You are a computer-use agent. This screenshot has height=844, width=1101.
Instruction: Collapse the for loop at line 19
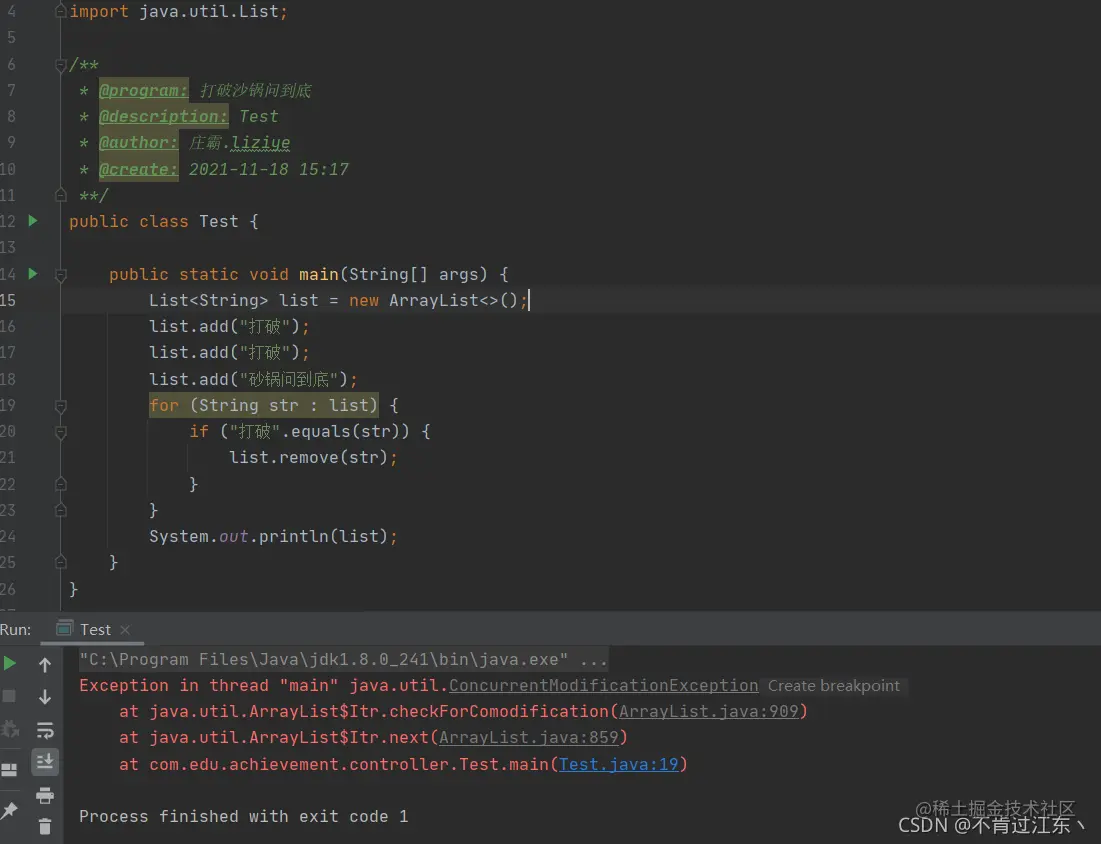tap(61, 406)
